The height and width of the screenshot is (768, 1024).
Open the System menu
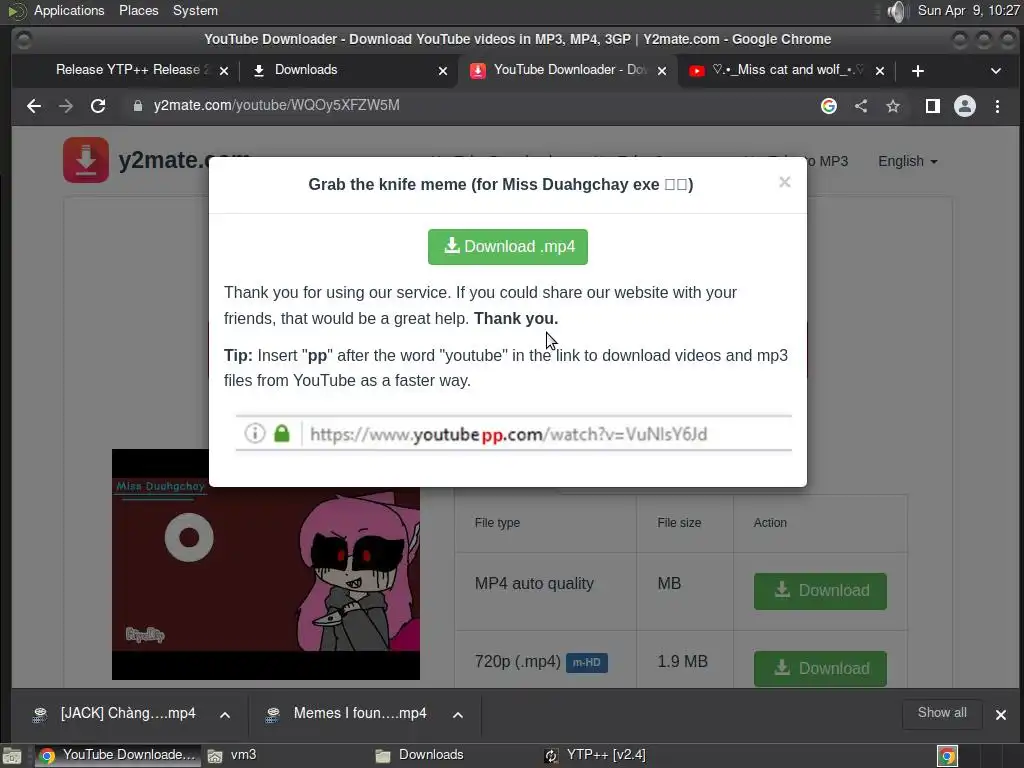pyautogui.click(x=195, y=10)
